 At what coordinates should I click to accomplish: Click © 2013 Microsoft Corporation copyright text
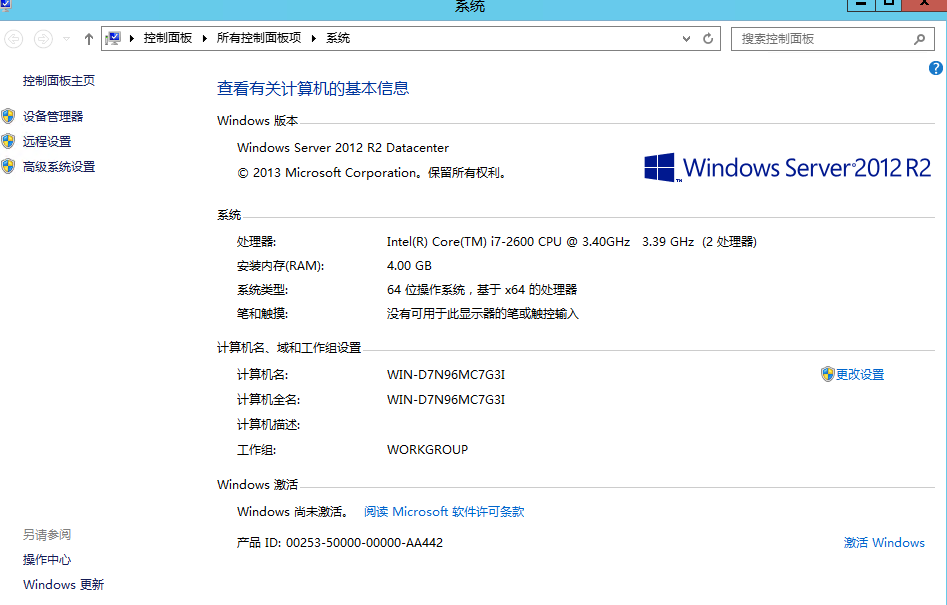(373, 173)
